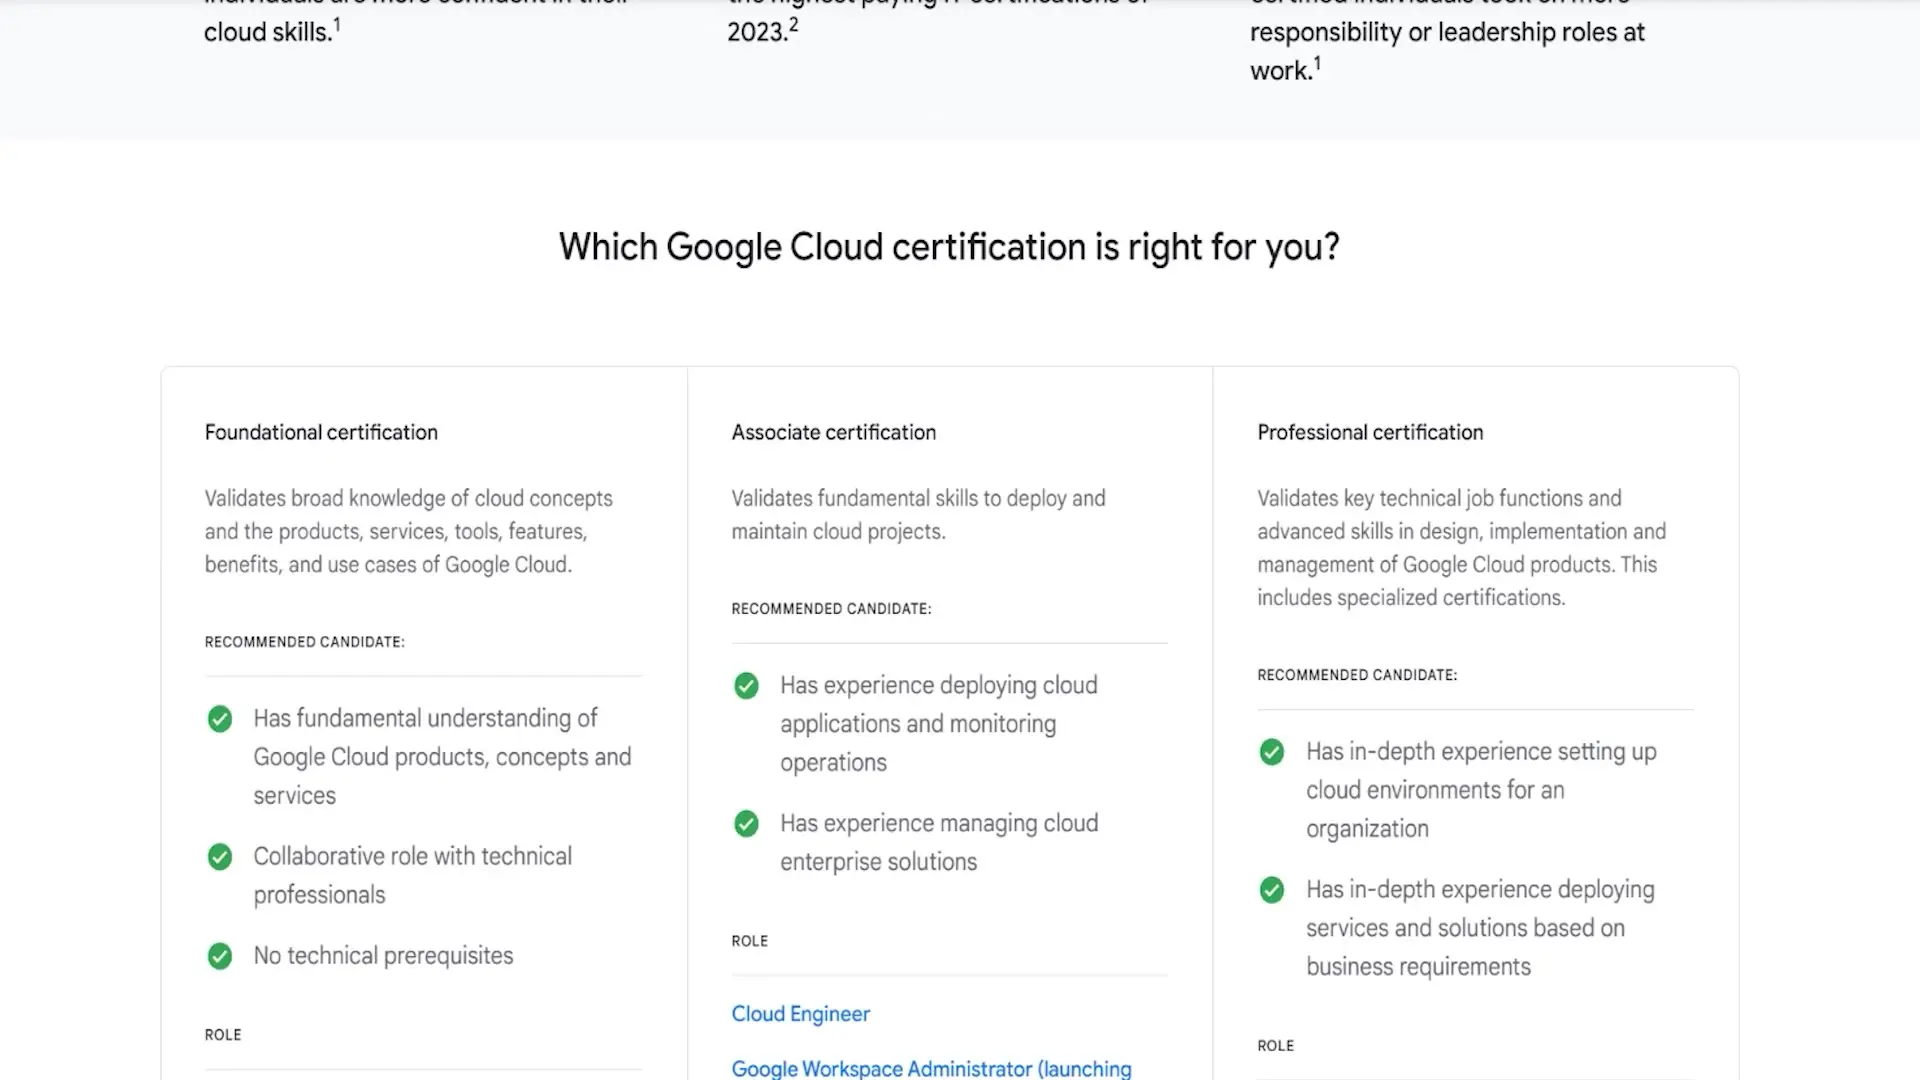This screenshot has width=1920, height=1080.
Task: Click checkmark beside 'deploying services and solutions'
Action: [1272, 890]
